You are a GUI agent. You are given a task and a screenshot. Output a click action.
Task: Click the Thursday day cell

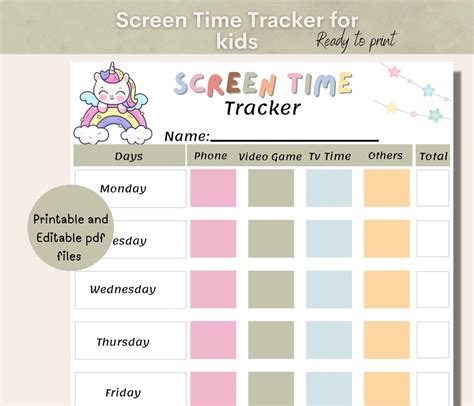(131, 341)
